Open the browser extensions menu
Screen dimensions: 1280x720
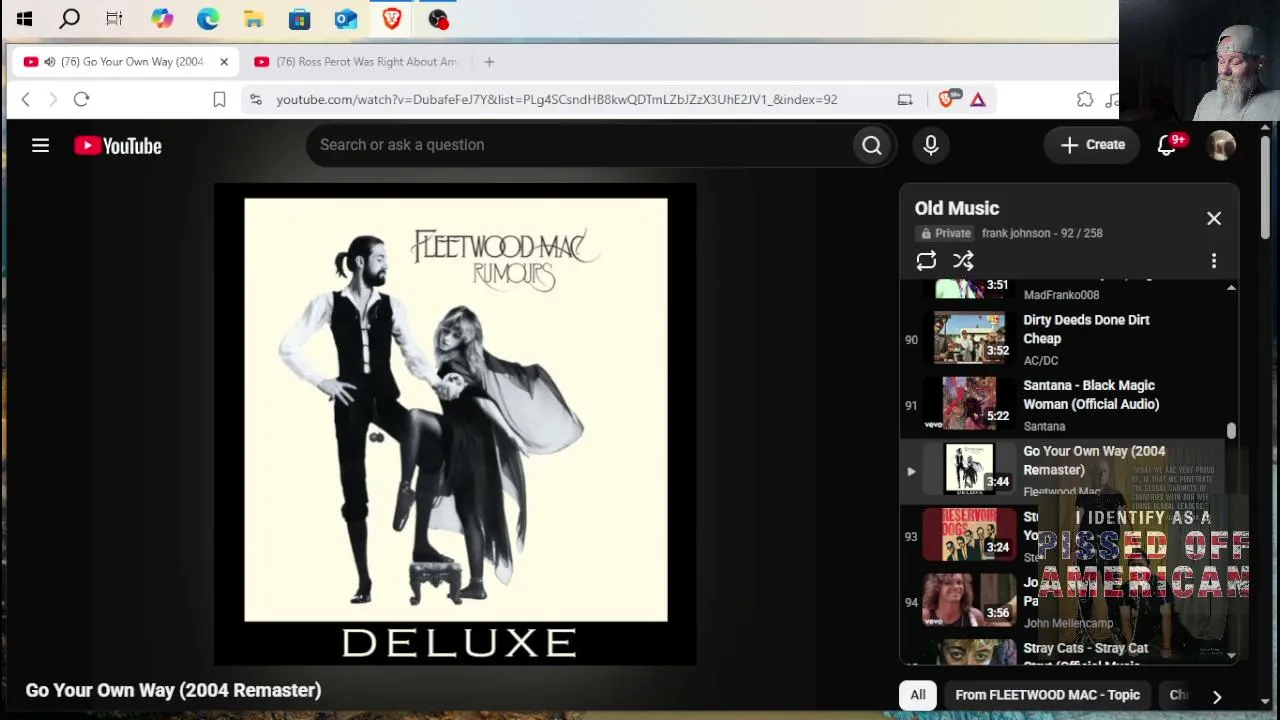pyautogui.click(x=1085, y=99)
